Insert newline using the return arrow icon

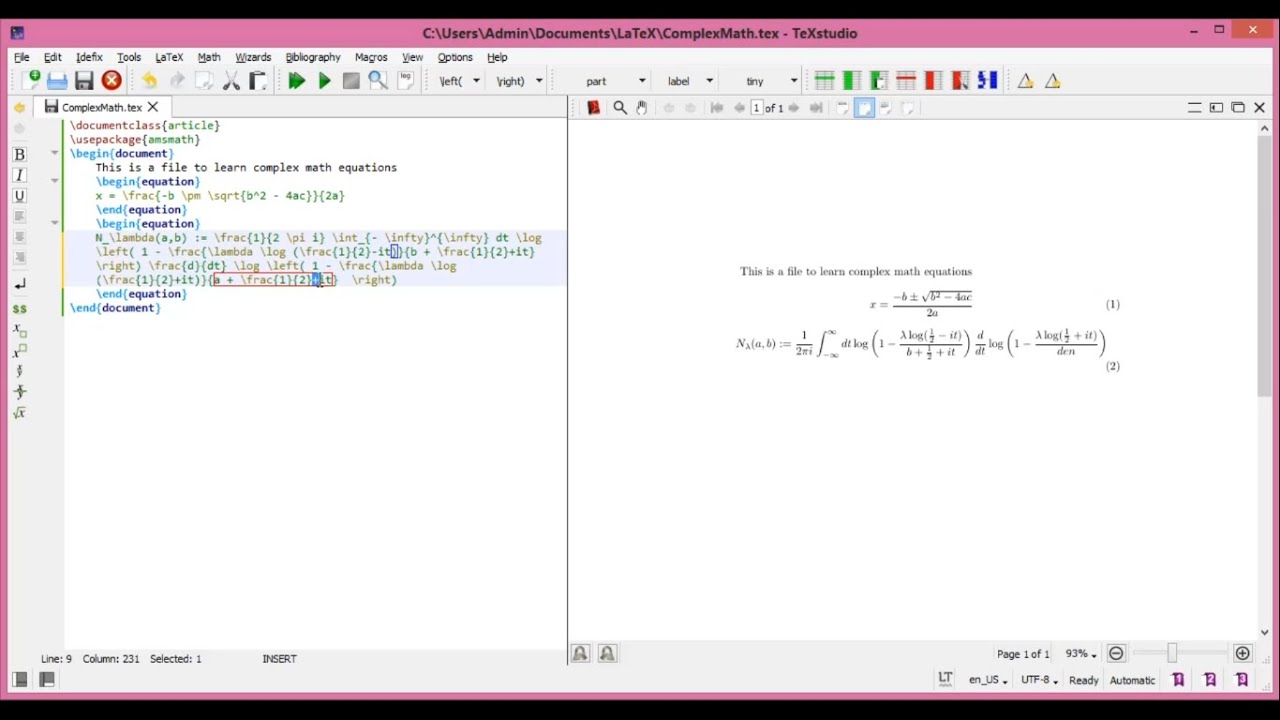coord(19,285)
